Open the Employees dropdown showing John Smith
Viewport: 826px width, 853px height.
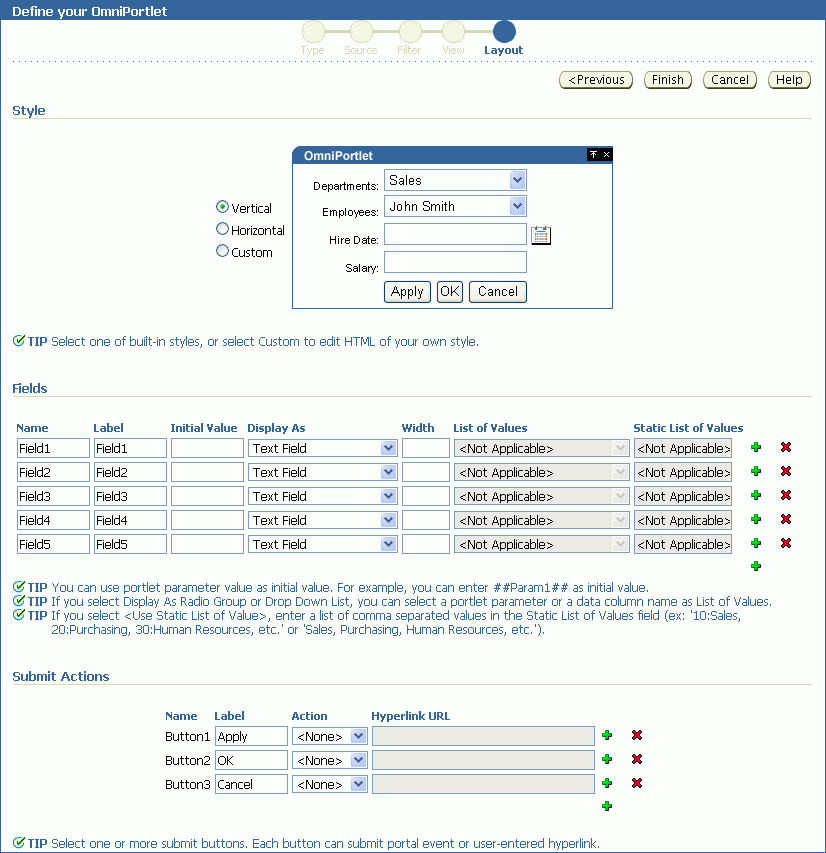pos(518,206)
